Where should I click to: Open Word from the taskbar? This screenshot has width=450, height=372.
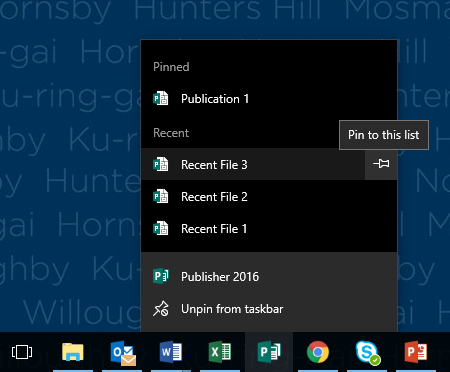point(171,352)
